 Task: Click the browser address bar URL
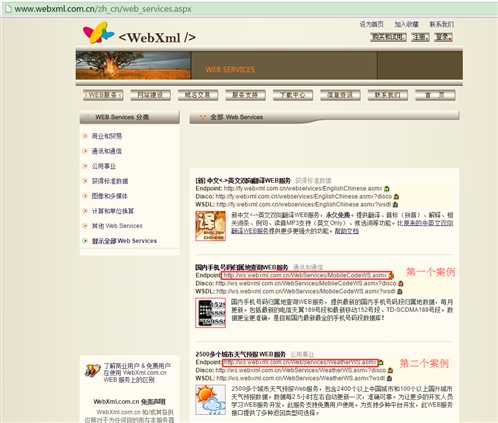coord(103,9)
